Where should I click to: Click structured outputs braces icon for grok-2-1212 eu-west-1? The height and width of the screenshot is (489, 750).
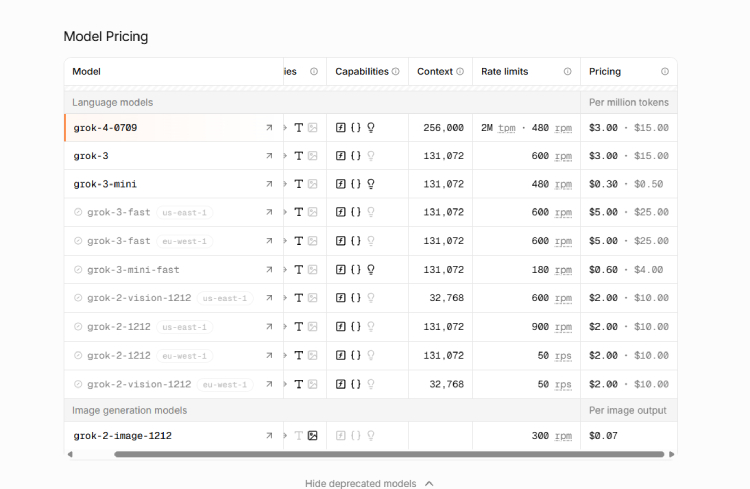point(355,356)
